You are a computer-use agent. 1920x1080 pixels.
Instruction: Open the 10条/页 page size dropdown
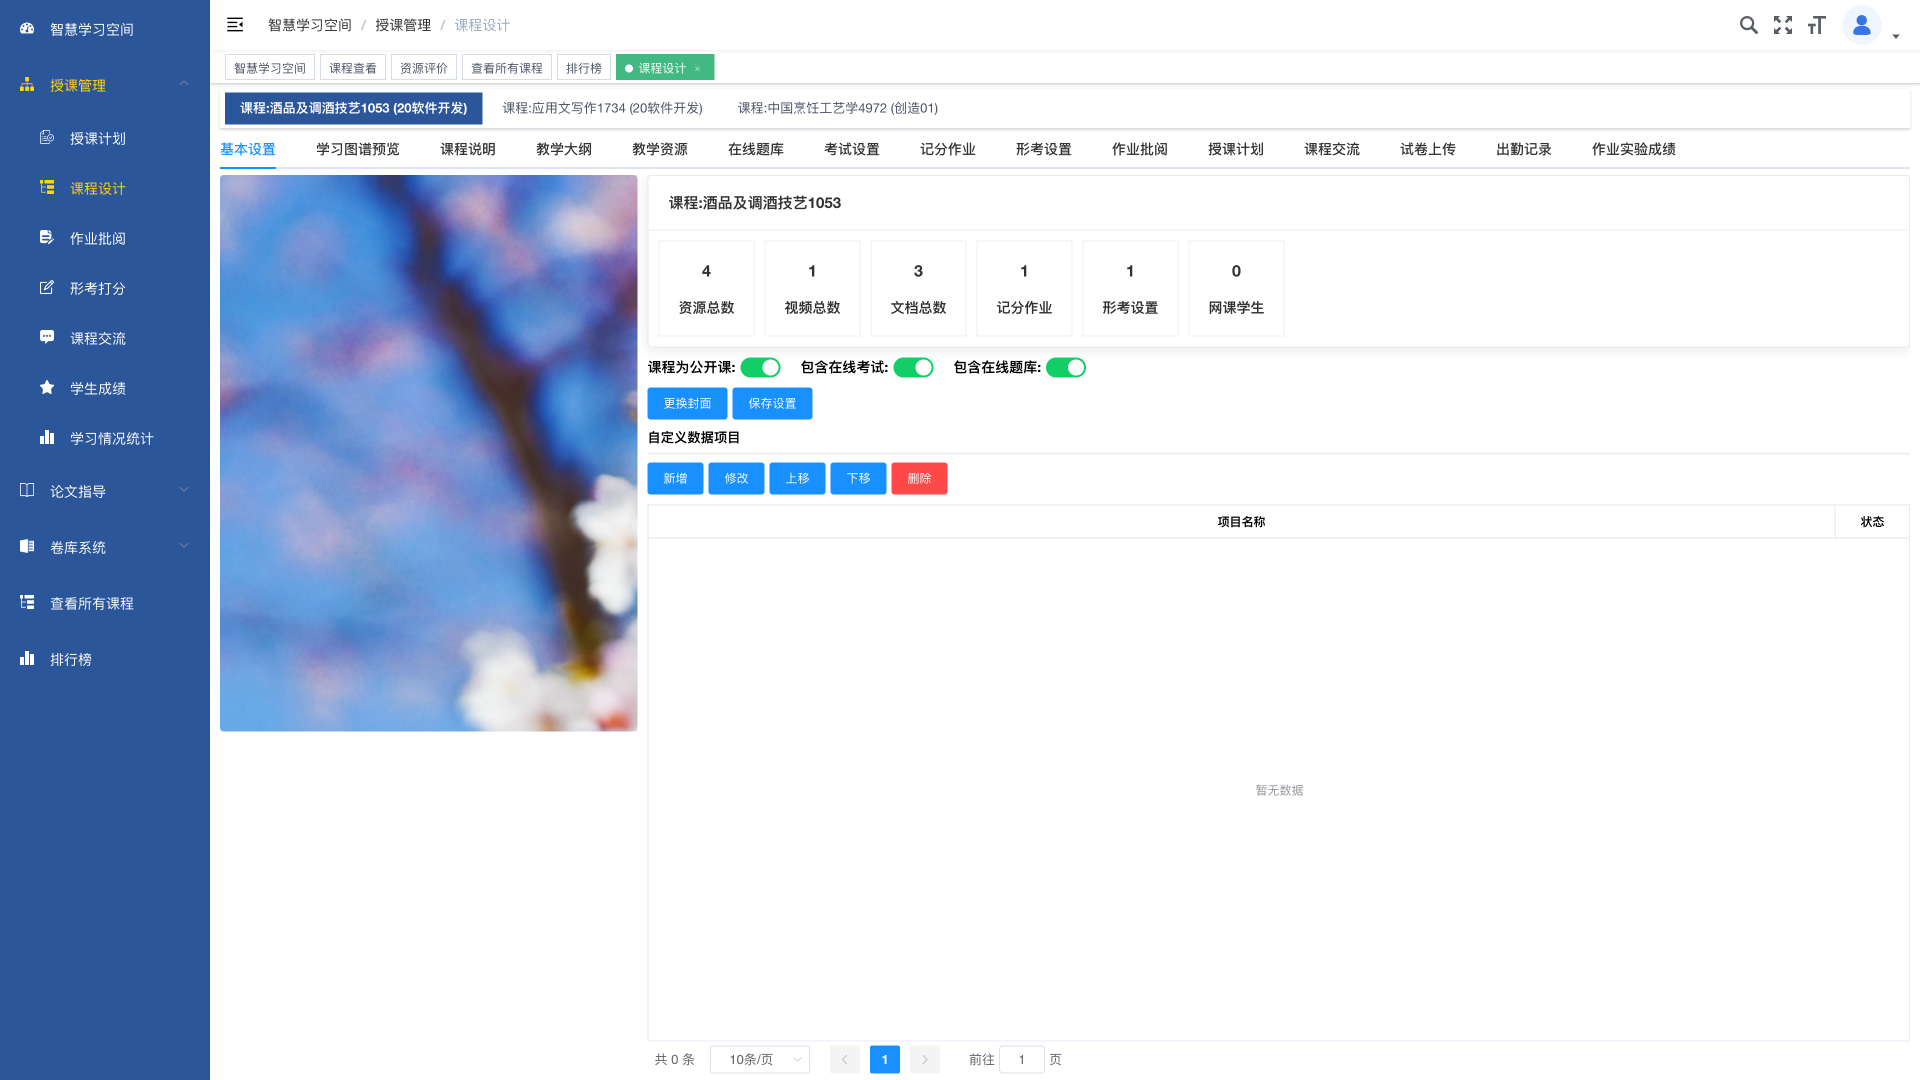point(760,1059)
